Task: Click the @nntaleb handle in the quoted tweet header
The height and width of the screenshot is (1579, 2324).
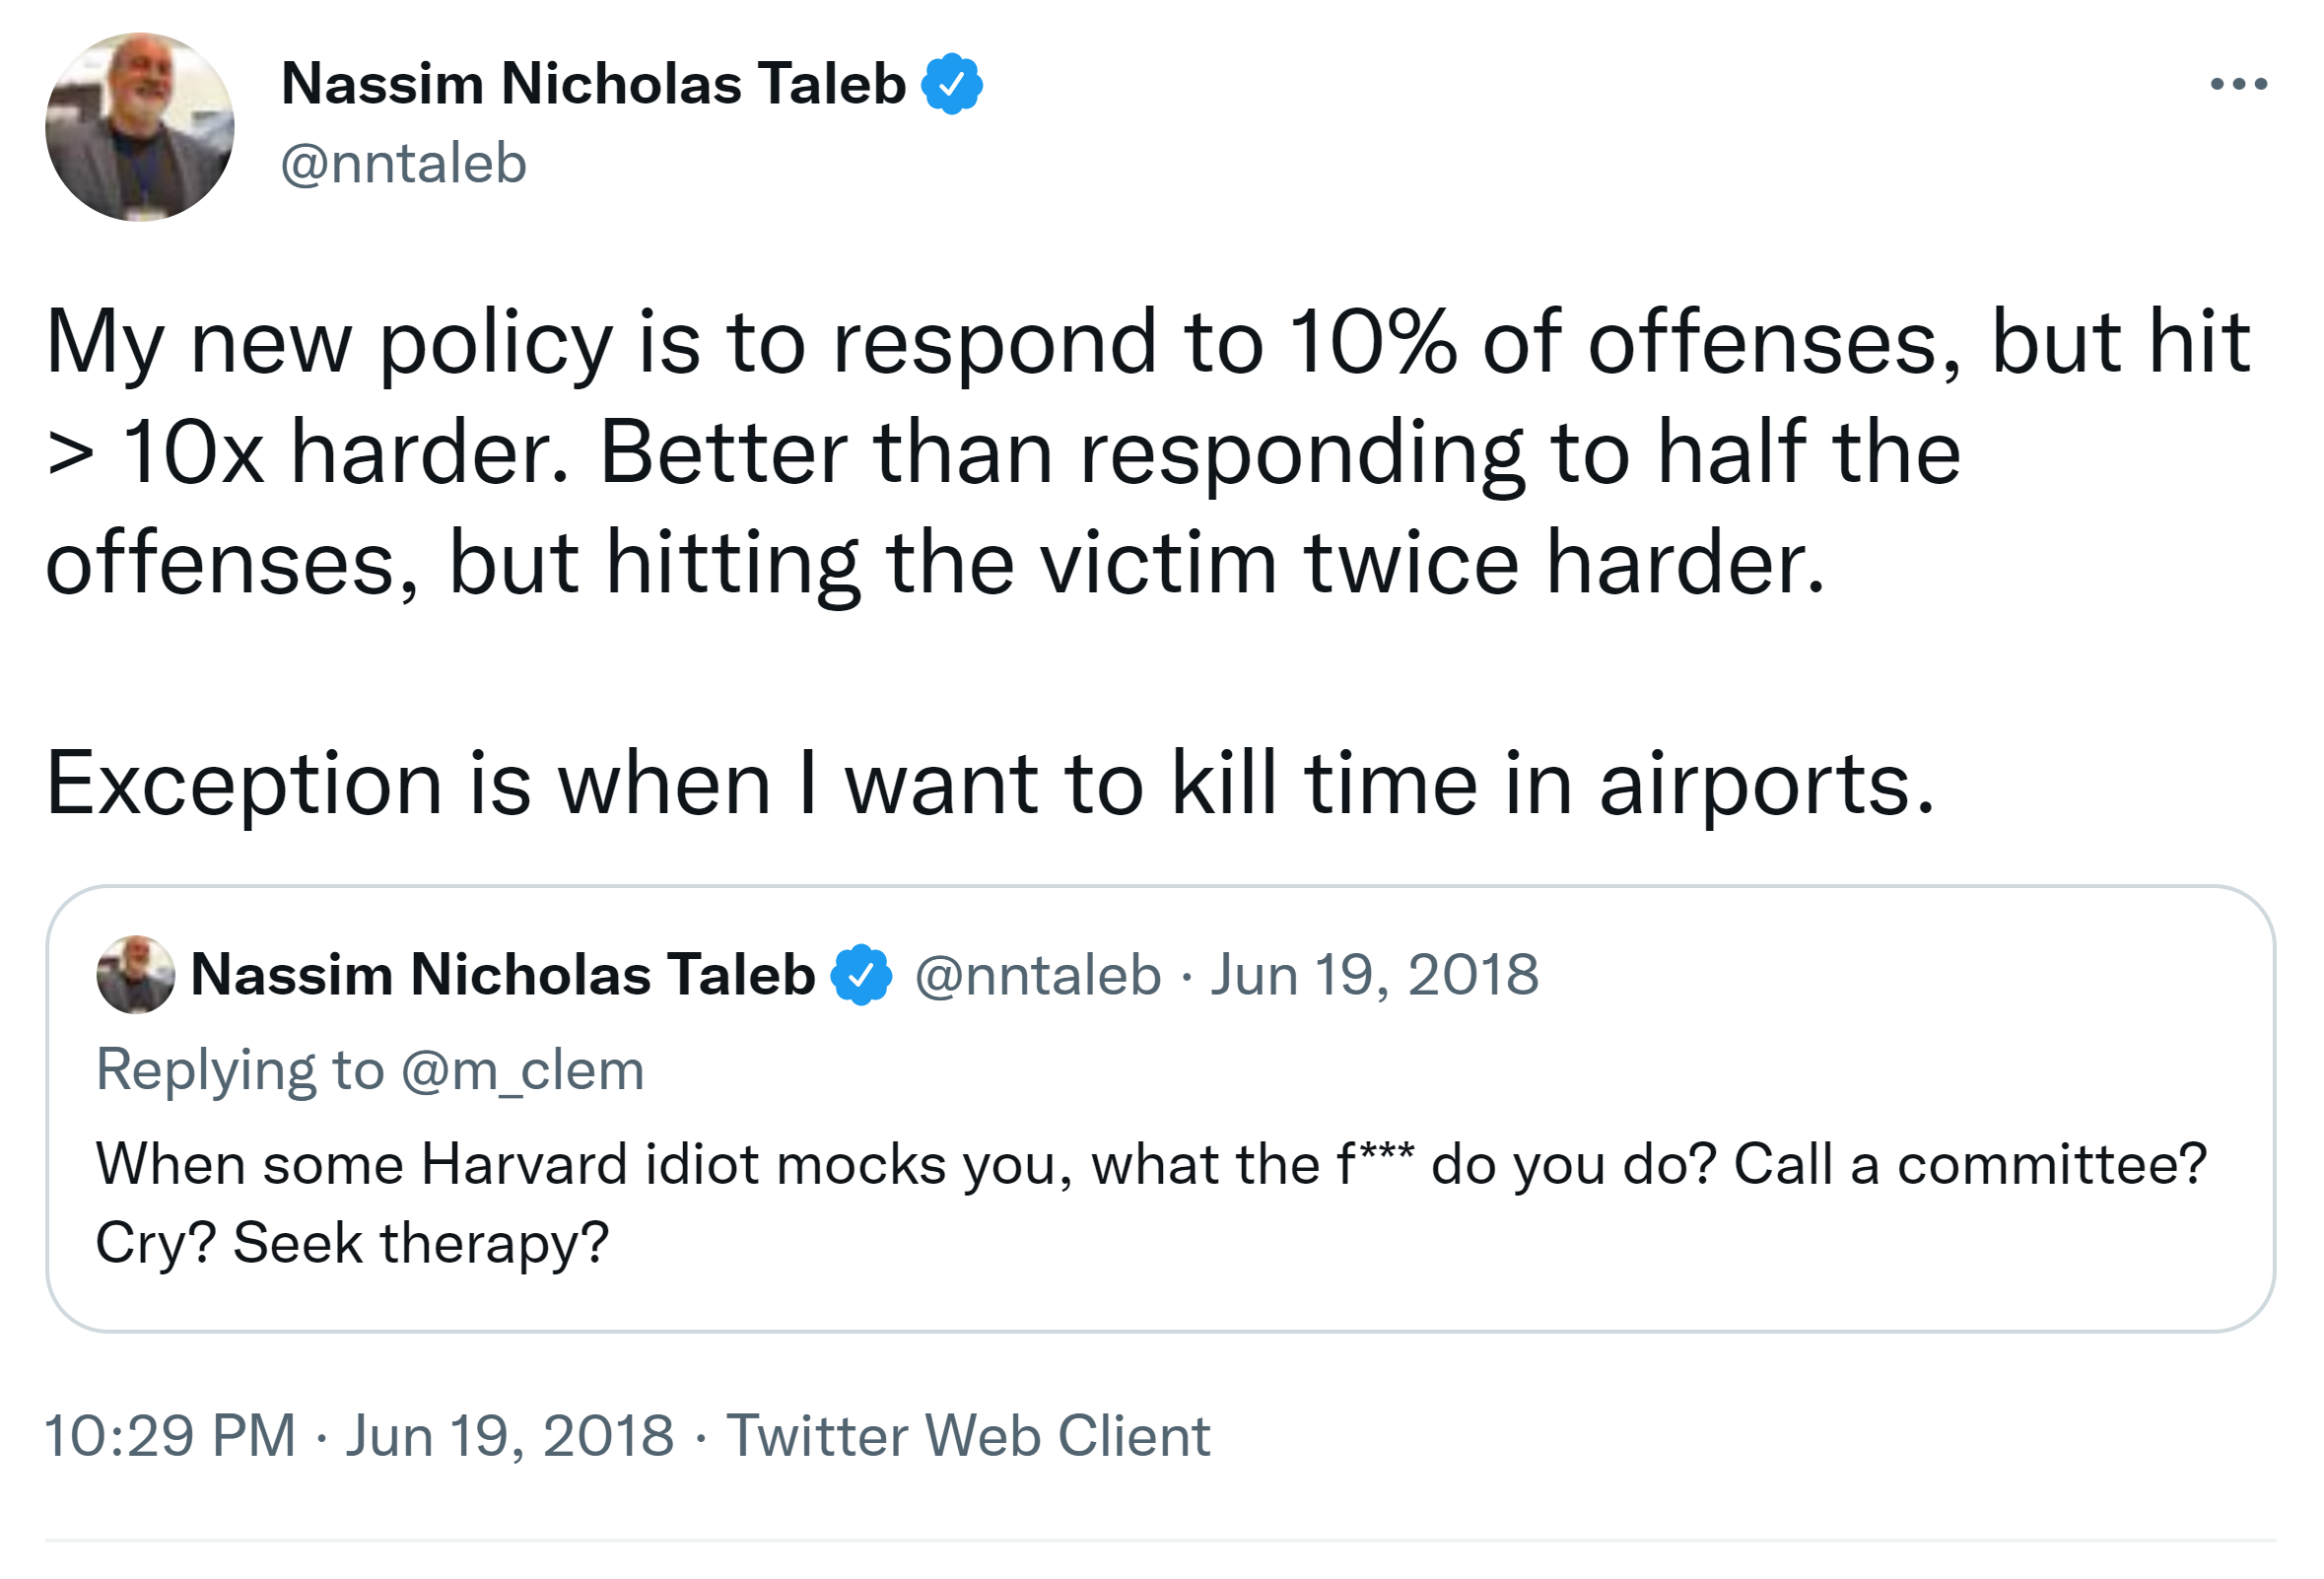Action: 1037,974
